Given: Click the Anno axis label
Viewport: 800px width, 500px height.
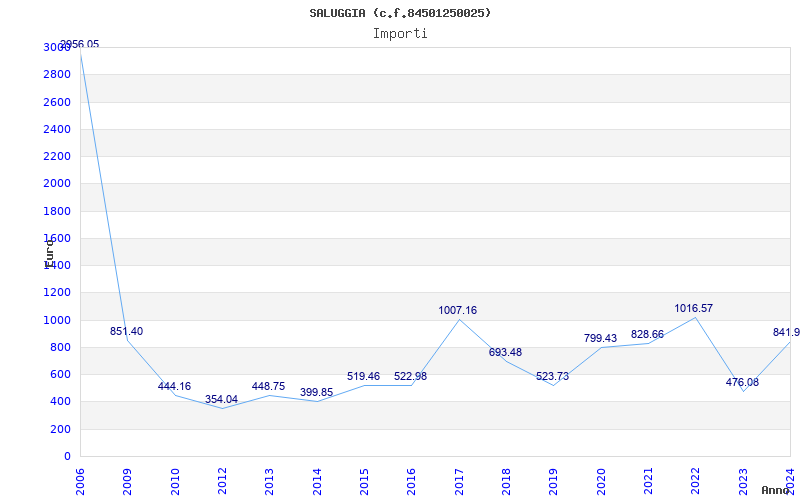Looking at the screenshot, I should (775, 490).
